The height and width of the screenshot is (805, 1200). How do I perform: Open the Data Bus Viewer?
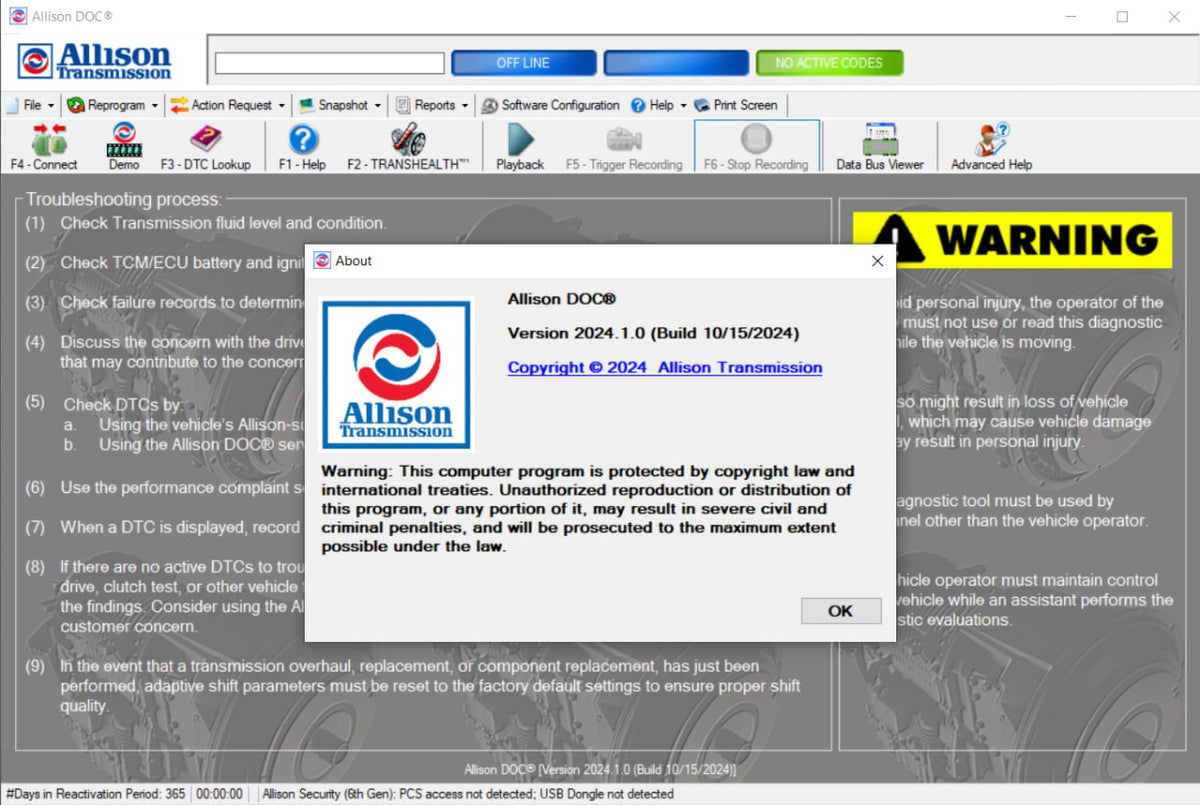point(878,145)
